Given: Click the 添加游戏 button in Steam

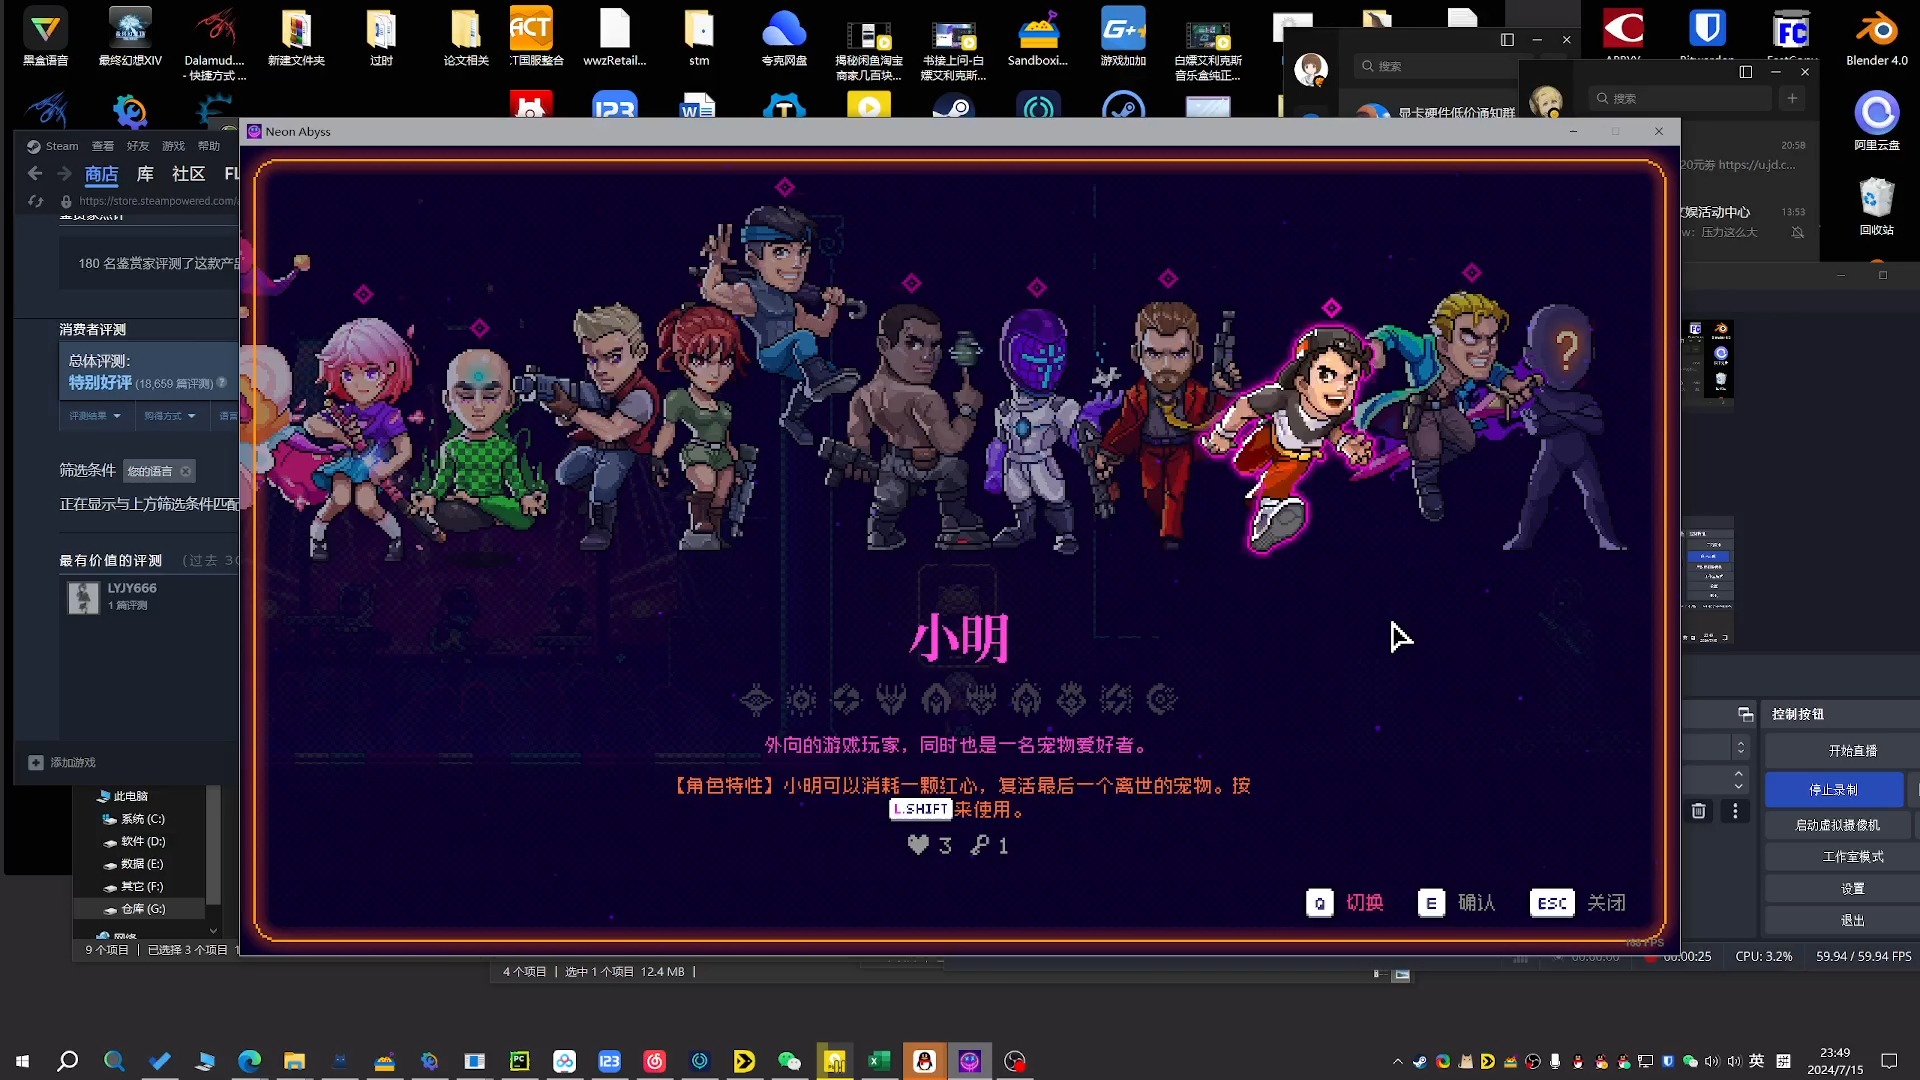Looking at the screenshot, I should click(62, 762).
